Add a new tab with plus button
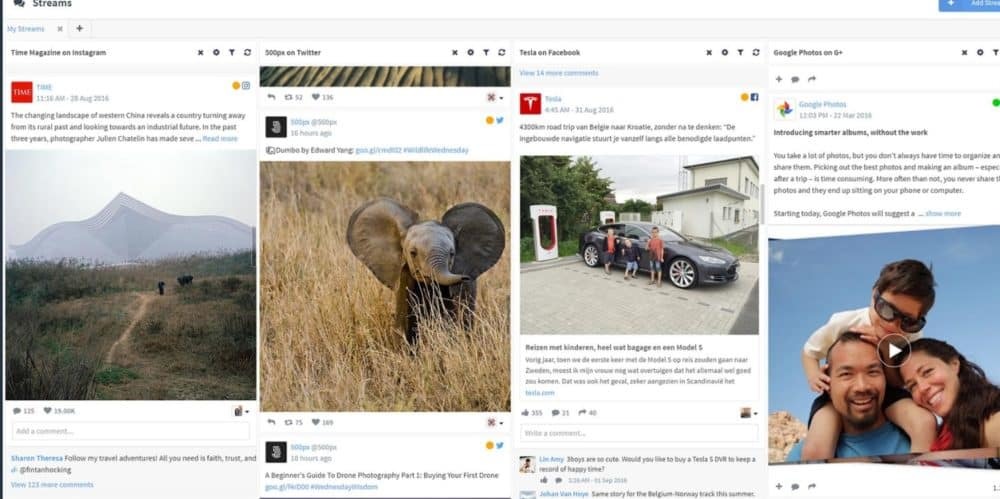Screen dimensions: 1000x499 [80, 29]
